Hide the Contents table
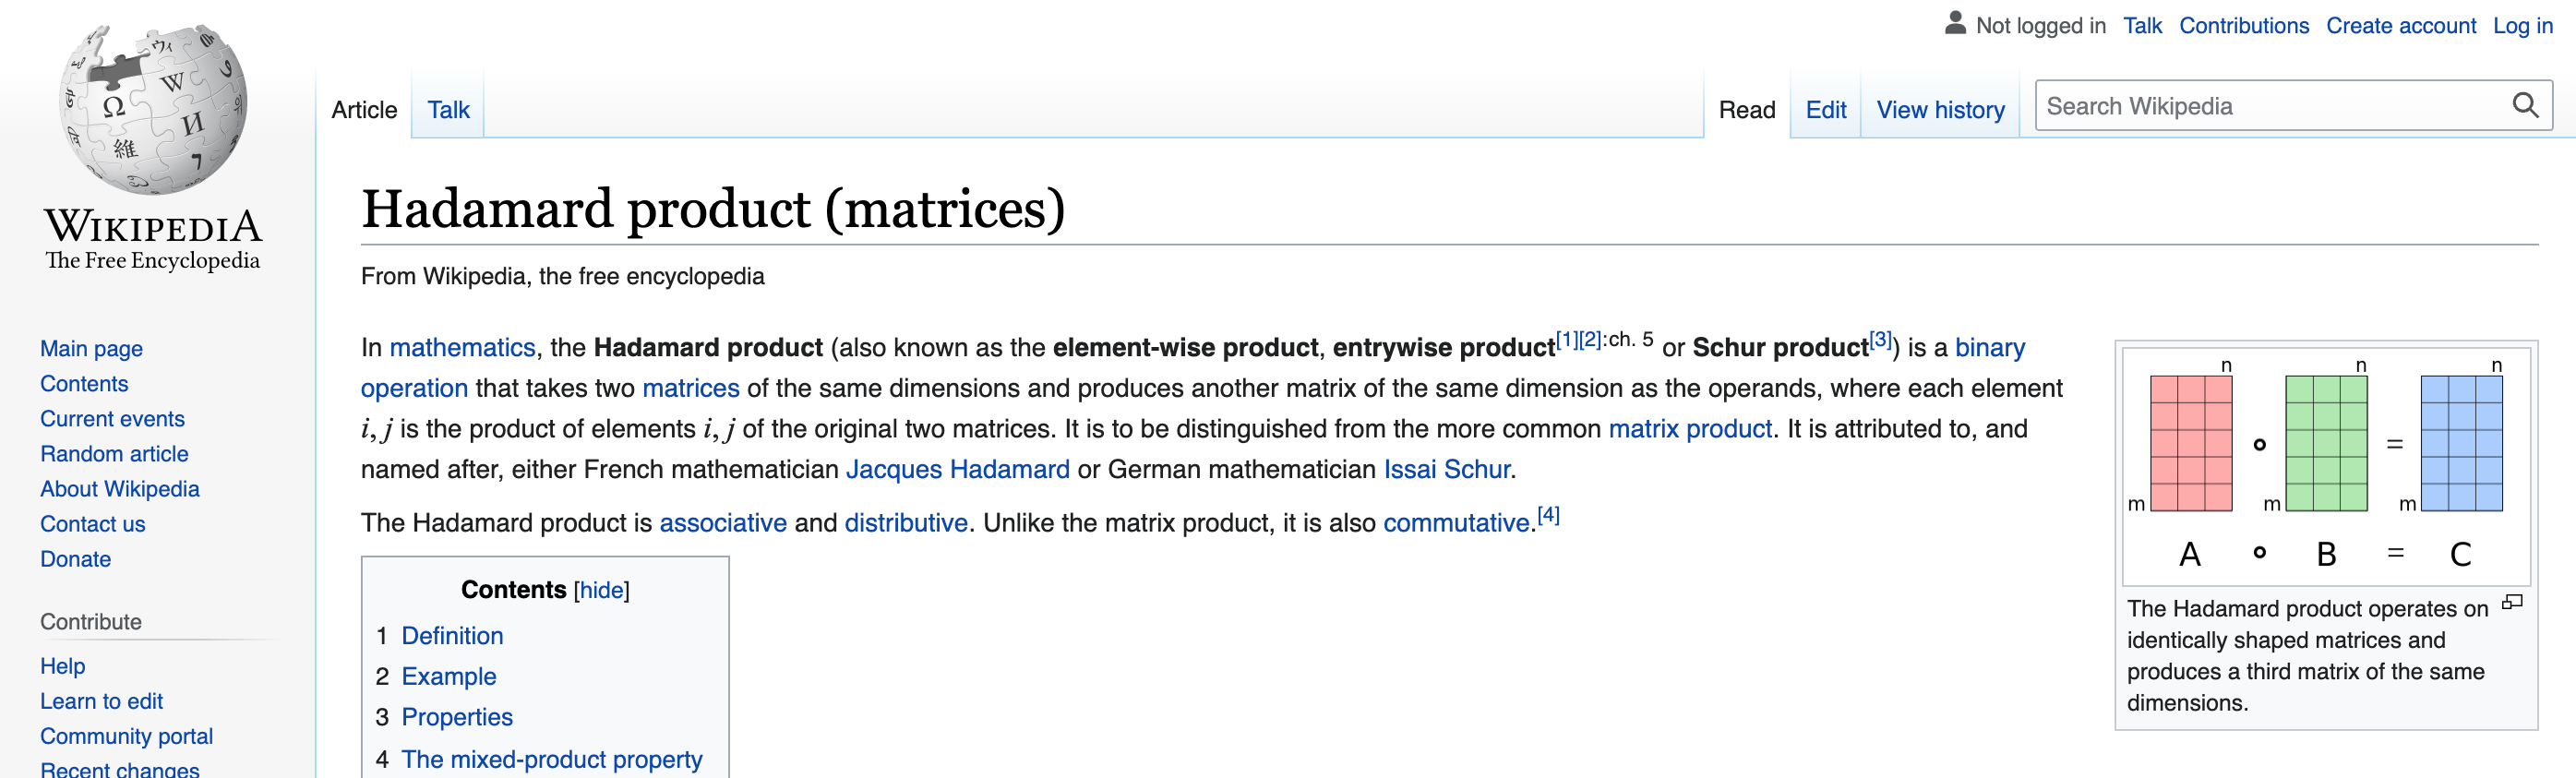Image resolution: width=2576 pixels, height=778 pixels. (601, 590)
